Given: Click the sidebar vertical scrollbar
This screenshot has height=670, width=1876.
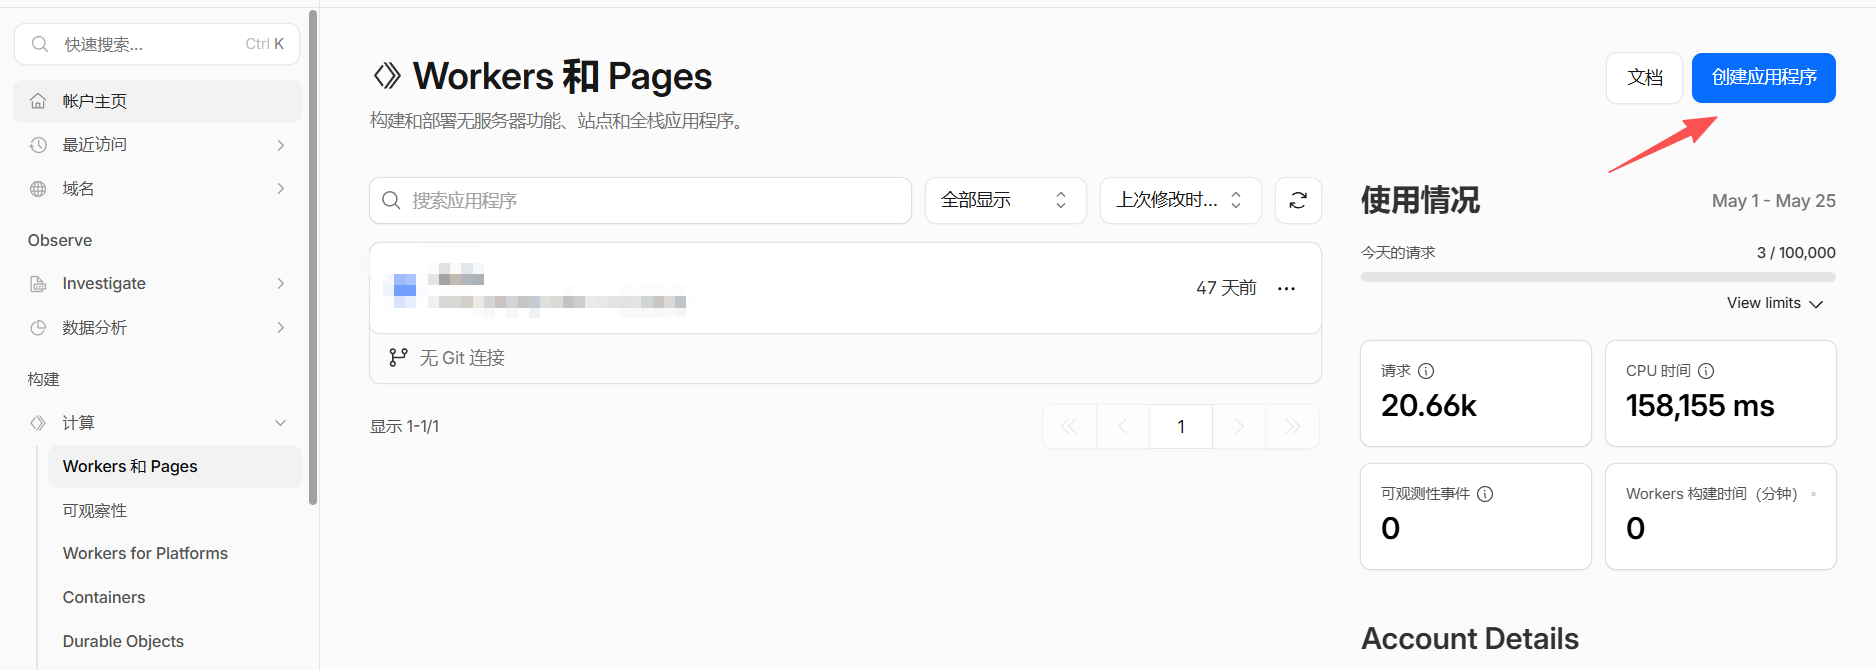Looking at the screenshot, I should click(x=313, y=258).
